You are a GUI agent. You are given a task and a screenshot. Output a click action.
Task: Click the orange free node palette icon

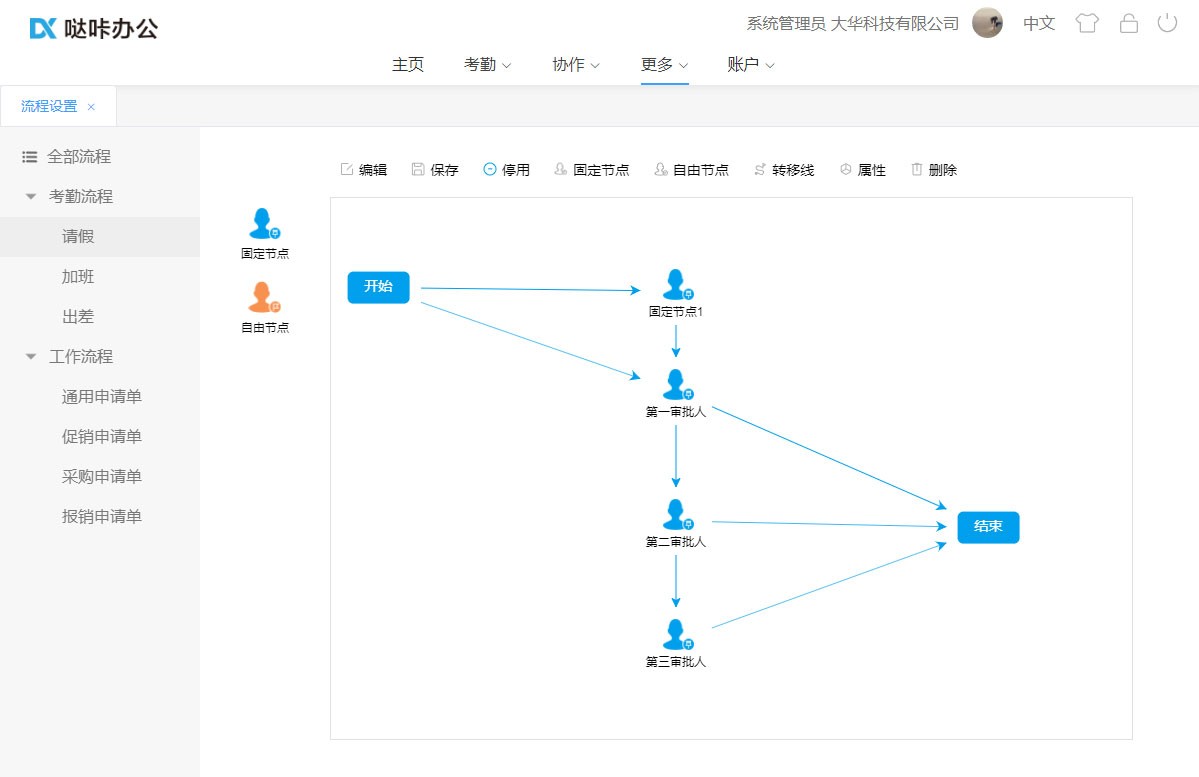coord(264,298)
